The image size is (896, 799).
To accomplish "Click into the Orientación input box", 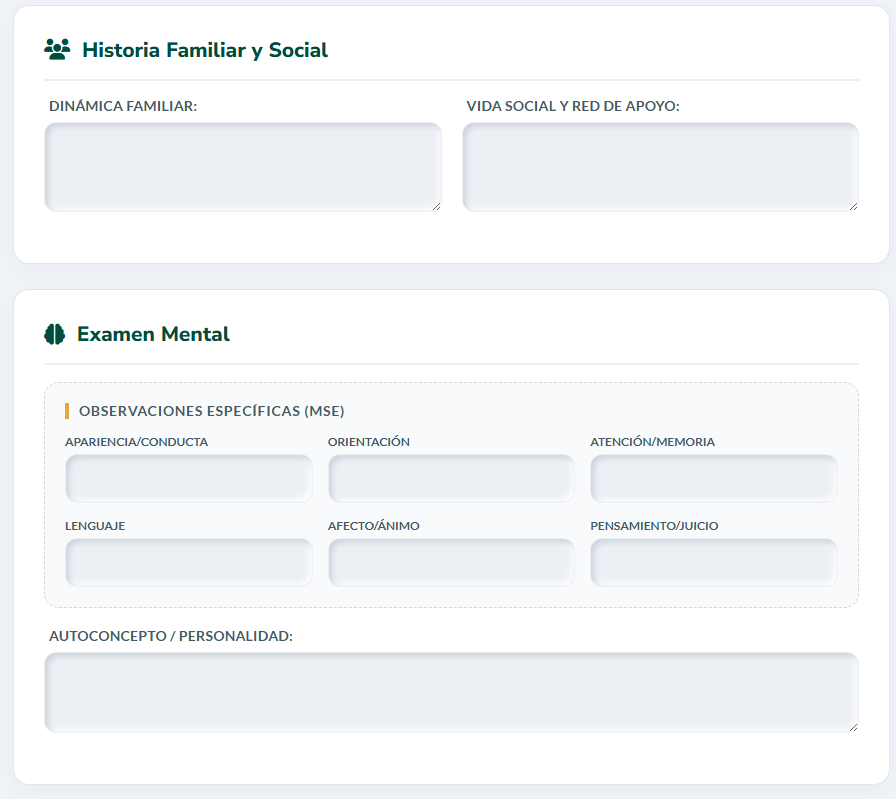I will (x=451, y=479).
